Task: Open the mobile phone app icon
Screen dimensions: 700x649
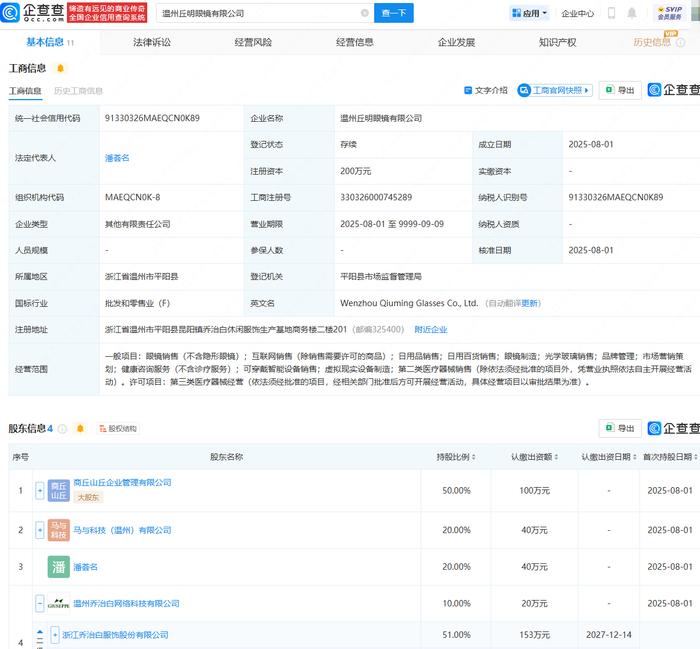Action: click(x=612, y=13)
